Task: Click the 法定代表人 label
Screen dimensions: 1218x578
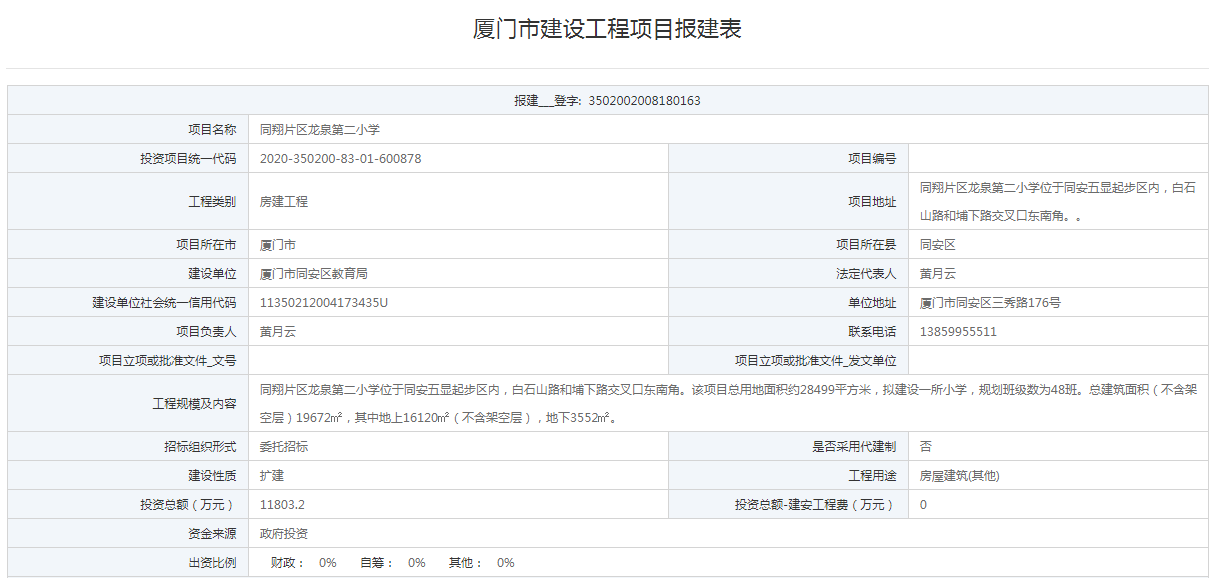Action: (x=866, y=274)
